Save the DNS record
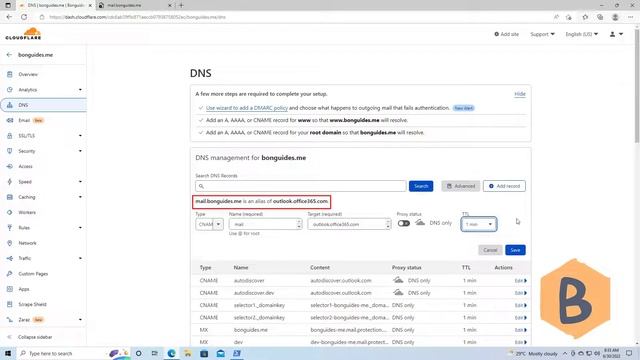 coord(515,250)
